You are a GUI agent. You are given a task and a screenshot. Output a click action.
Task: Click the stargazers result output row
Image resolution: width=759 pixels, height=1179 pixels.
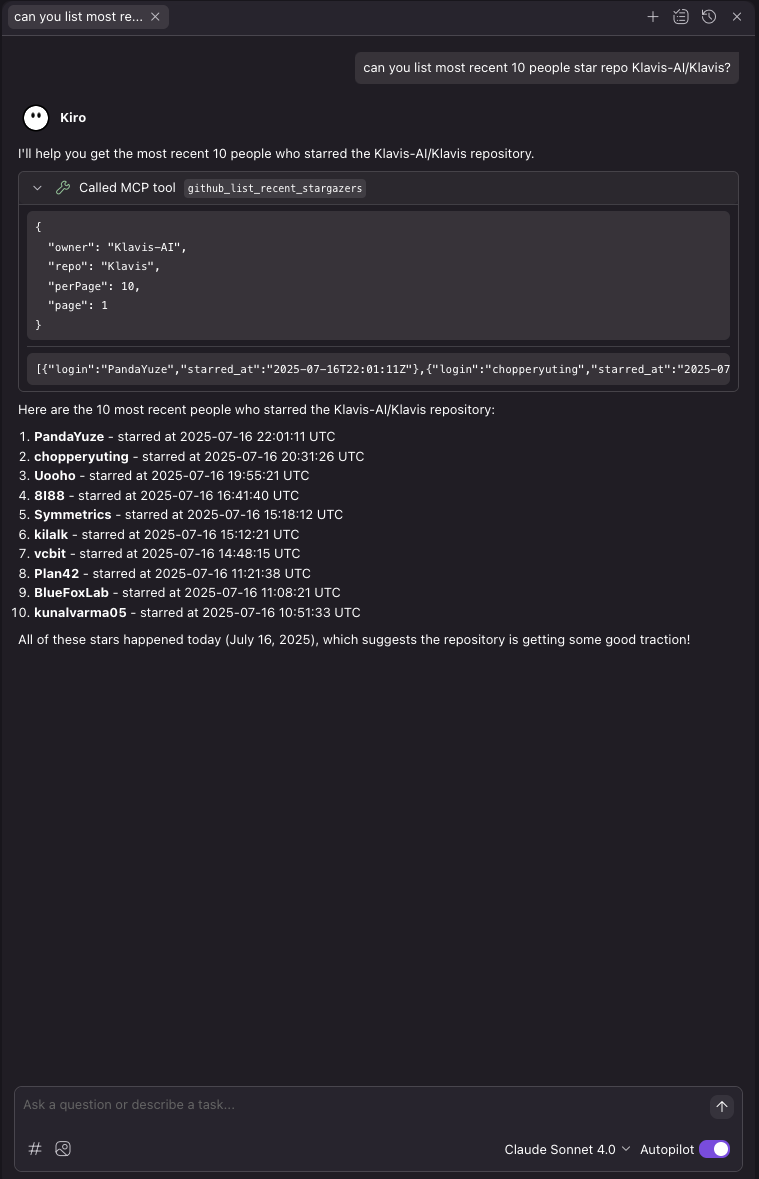point(378,369)
